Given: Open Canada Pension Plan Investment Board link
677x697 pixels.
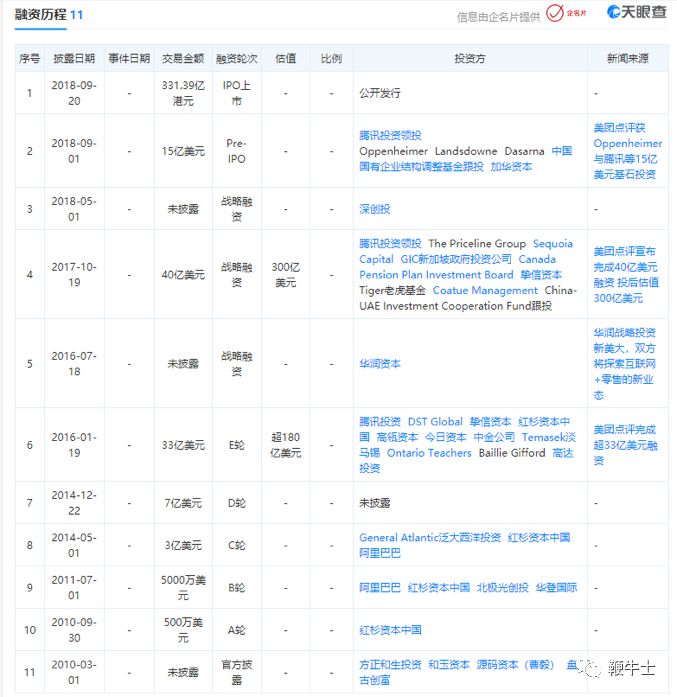Looking at the screenshot, I should pos(457,267).
